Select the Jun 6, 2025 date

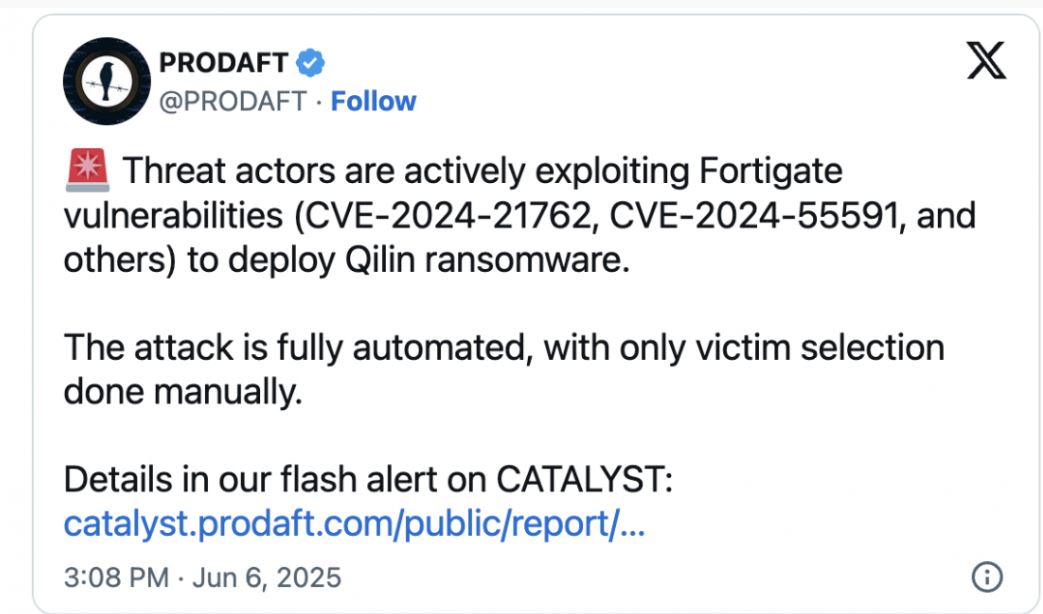click(x=267, y=577)
